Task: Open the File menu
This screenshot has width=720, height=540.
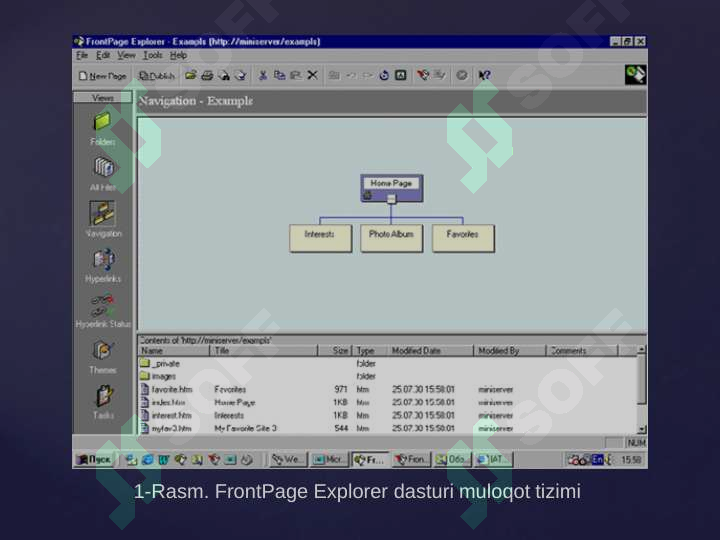Action: pyautogui.click(x=82, y=56)
